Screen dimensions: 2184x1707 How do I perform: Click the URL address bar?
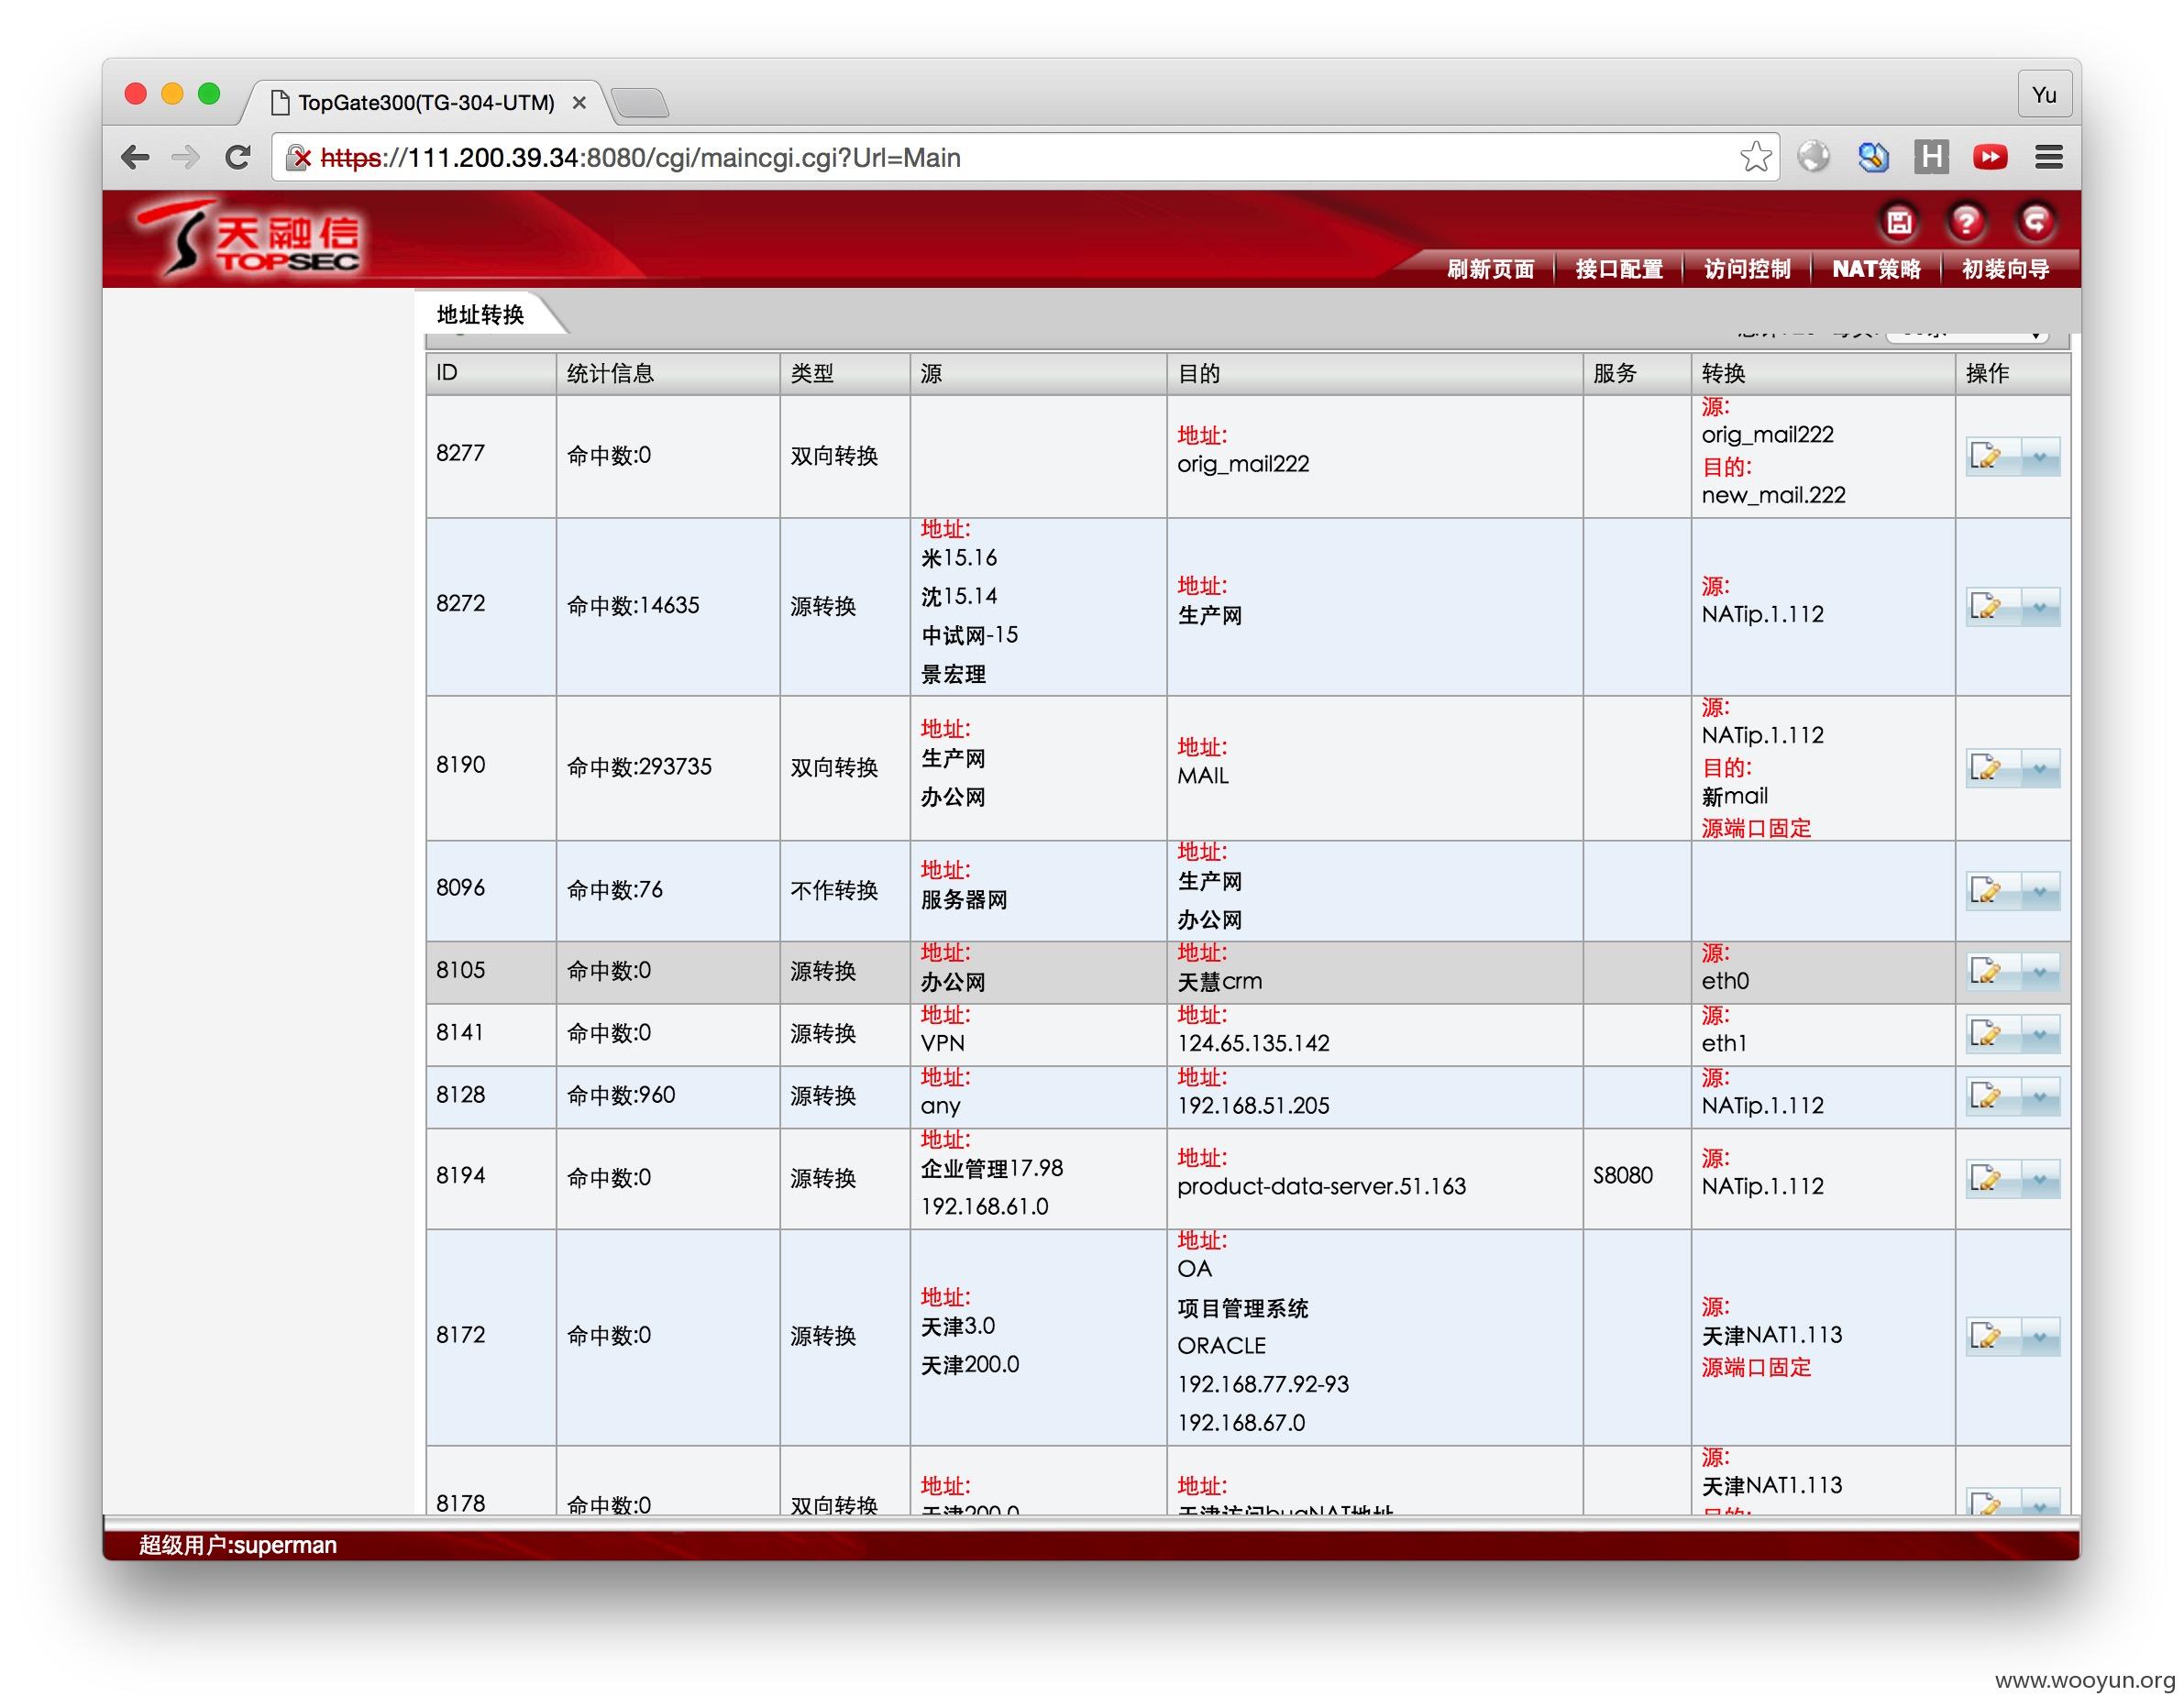pos(1024,157)
